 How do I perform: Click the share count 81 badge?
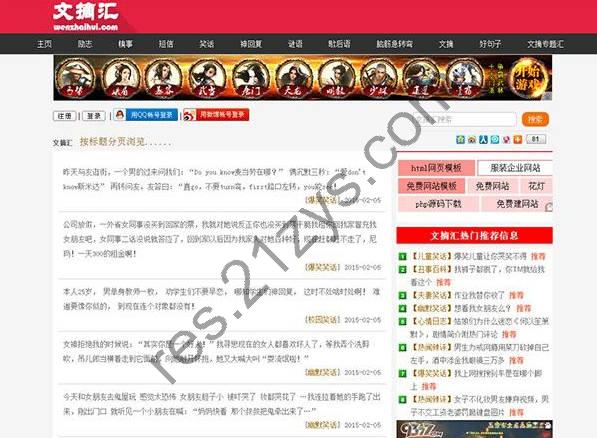(536, 139)
